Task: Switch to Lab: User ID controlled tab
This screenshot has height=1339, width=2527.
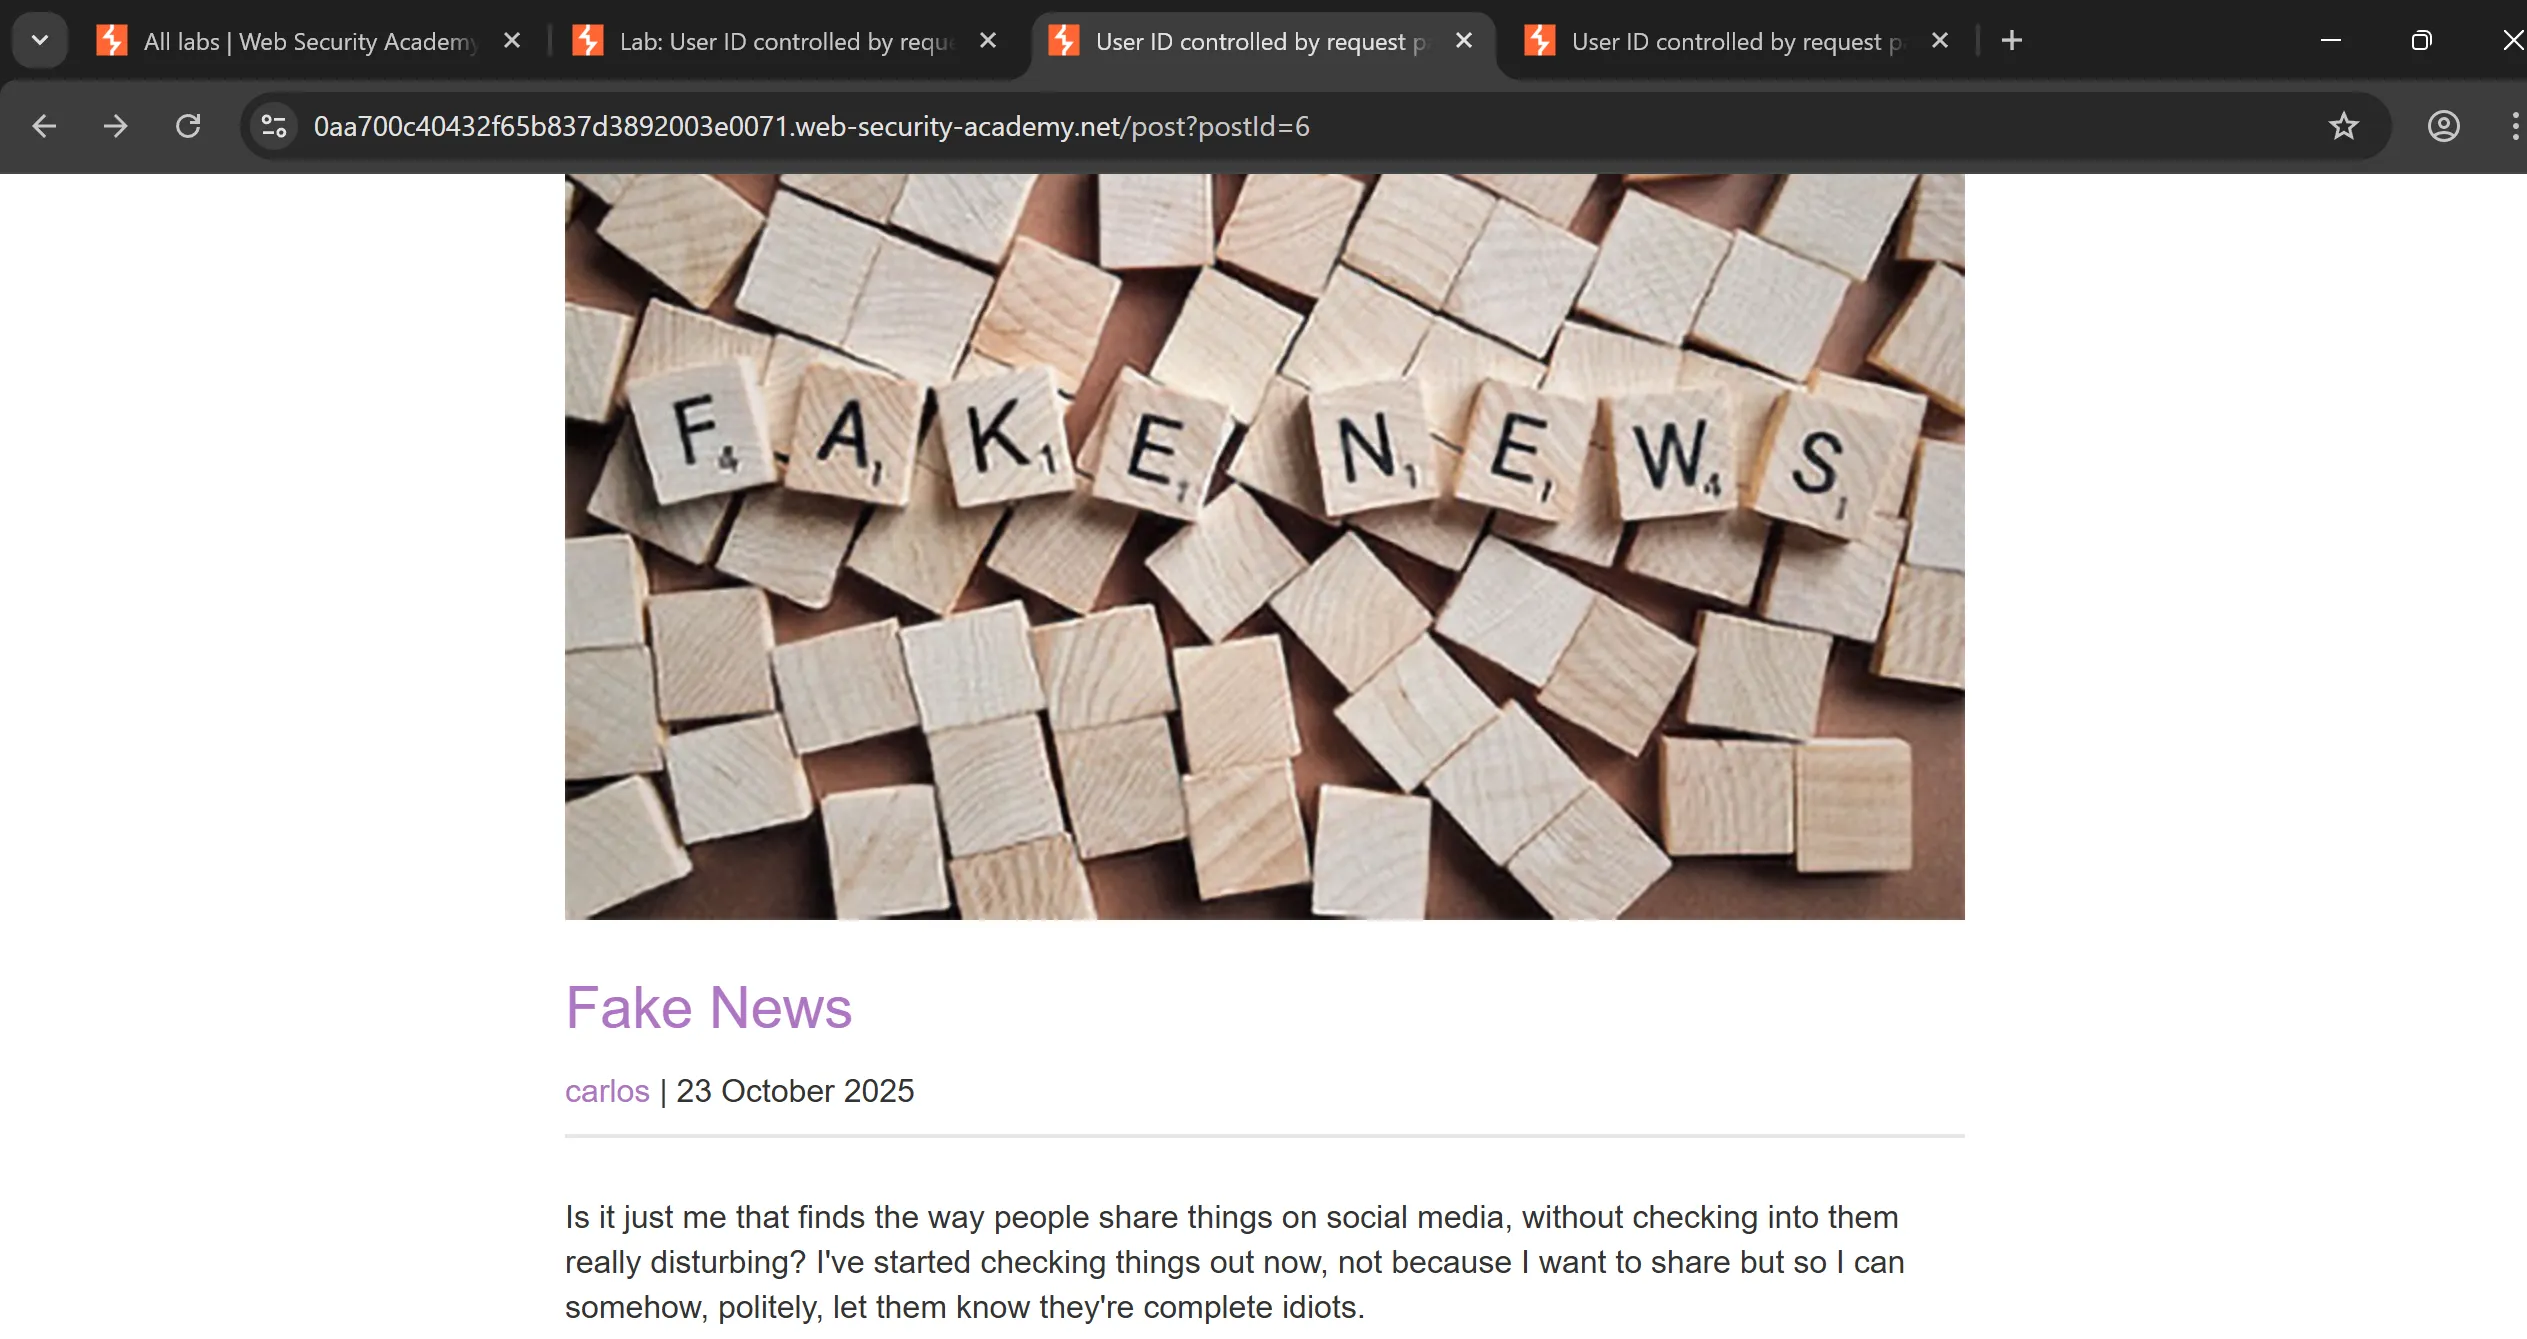Action: pos(786,41)
